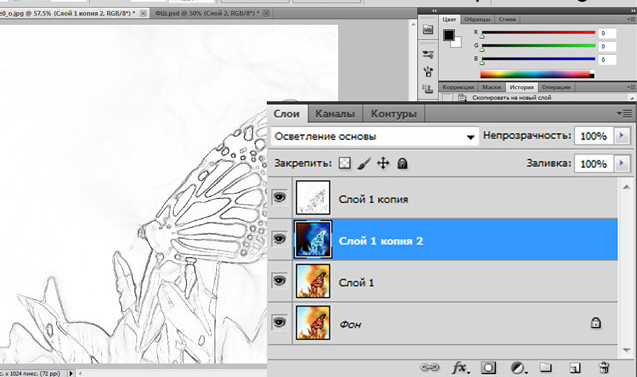Lock image pixels brush icon

pos(364,163)
